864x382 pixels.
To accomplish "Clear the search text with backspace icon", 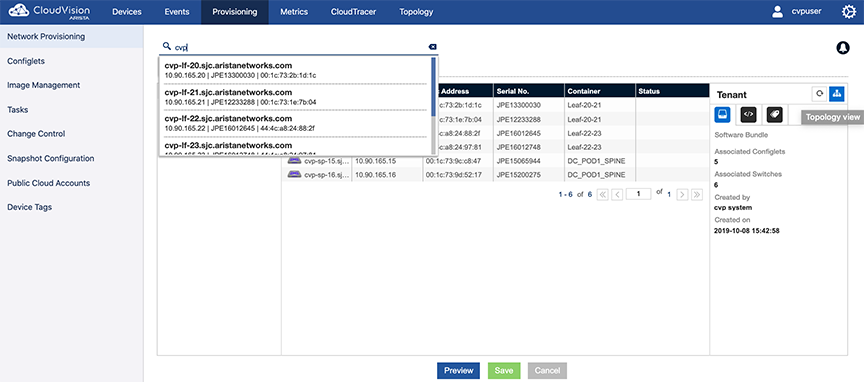I will click(x=433, y=47).
